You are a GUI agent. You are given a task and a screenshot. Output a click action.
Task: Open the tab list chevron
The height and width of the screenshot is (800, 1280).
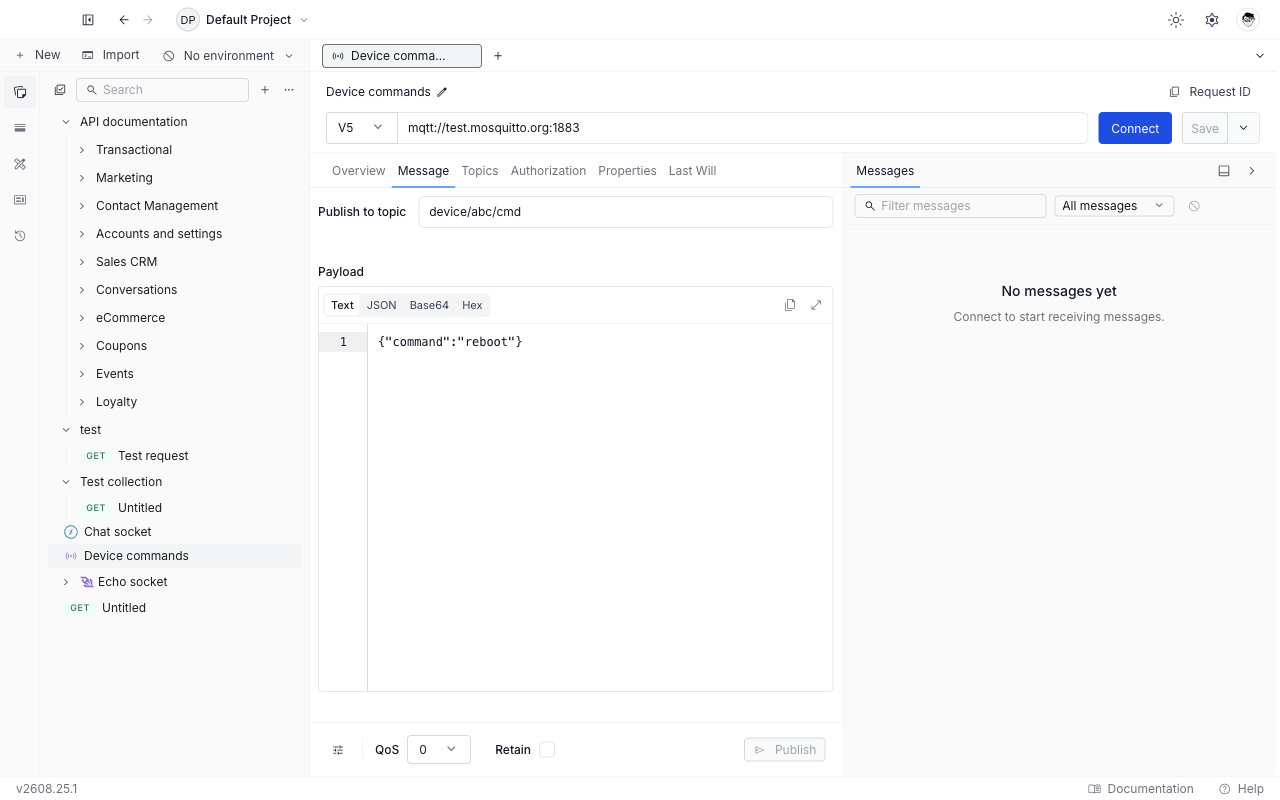[1259, 56]
